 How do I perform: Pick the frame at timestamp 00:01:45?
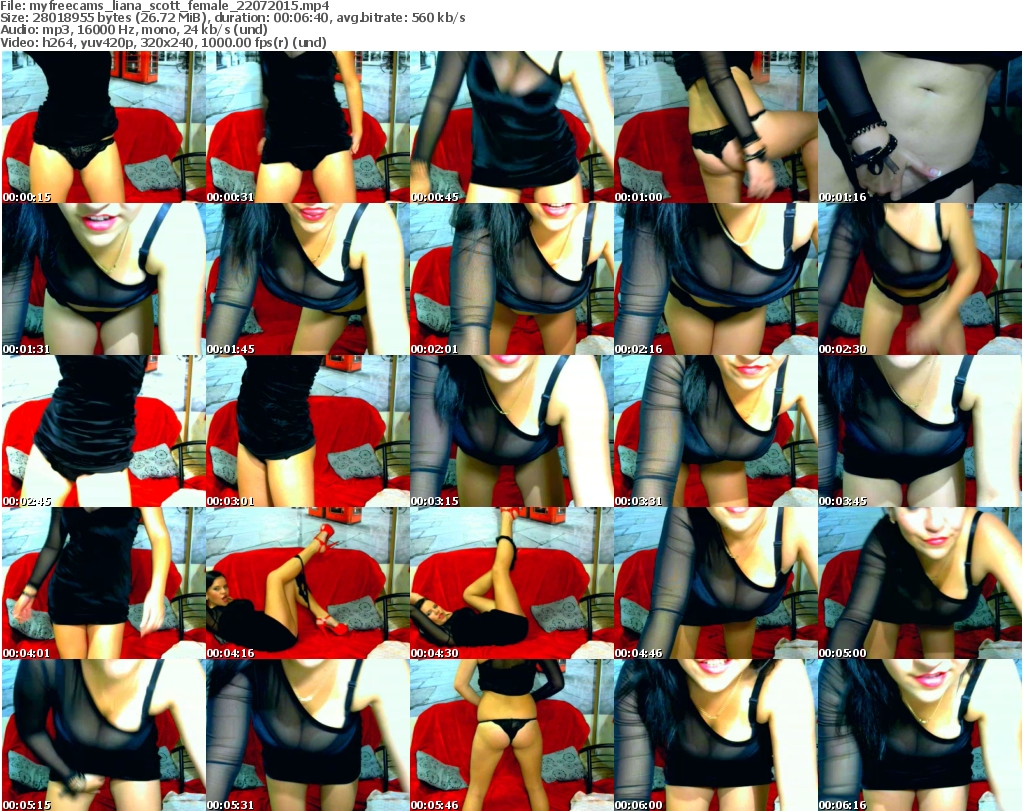click(308, 279)
